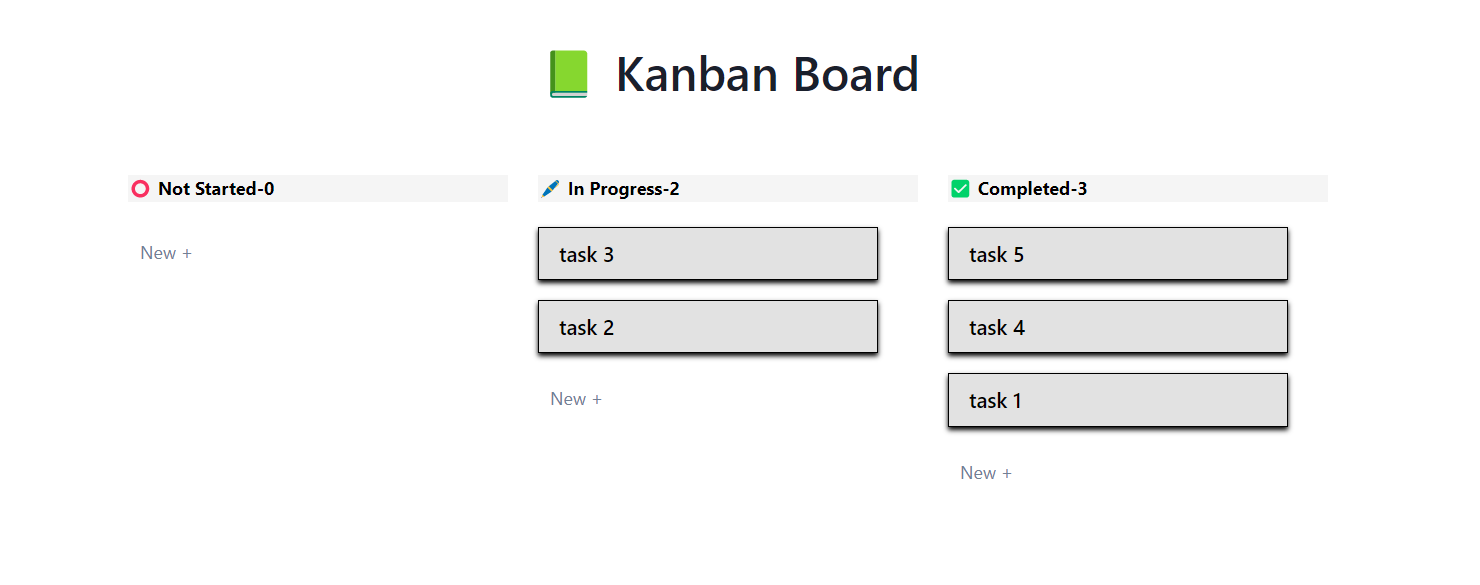Click the plus sign in In Progress column
This screenshot has width=1480, height=585.
pos(596,398)
